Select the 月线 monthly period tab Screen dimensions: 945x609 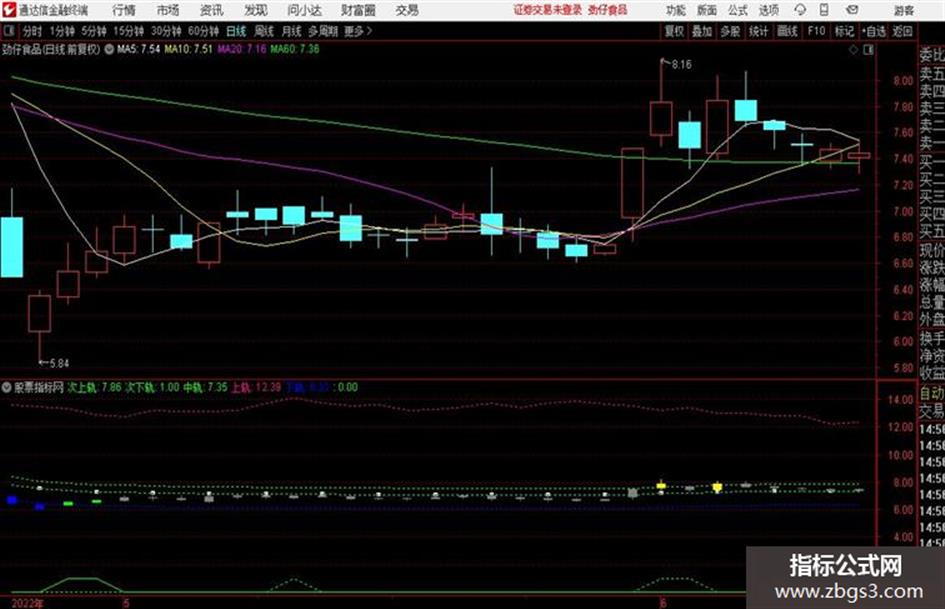coord(291,31)
